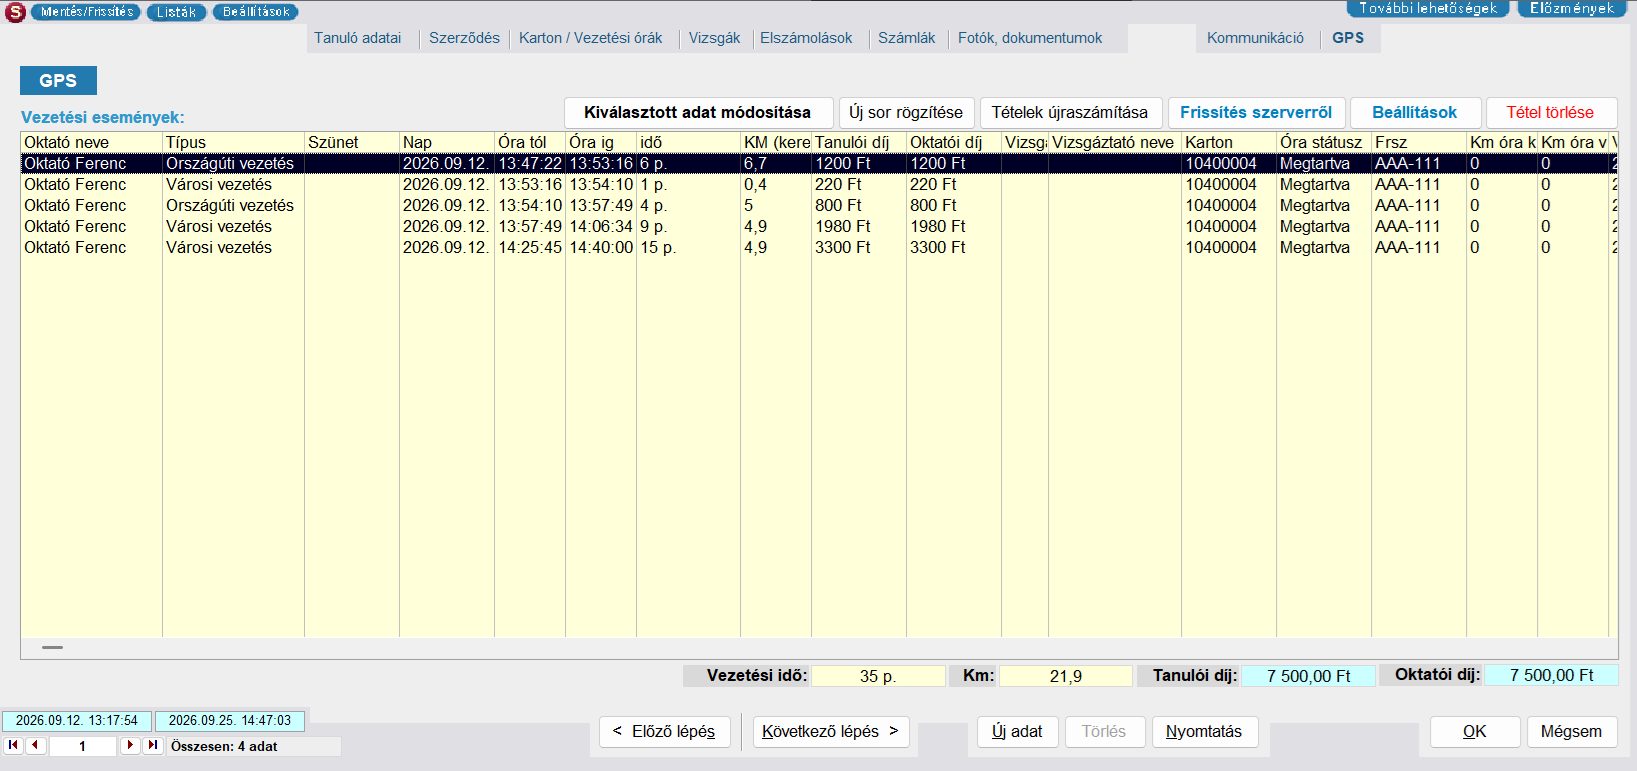Select the cell with end time 14:06:34

pyautogui.click(x=601, y=226)
